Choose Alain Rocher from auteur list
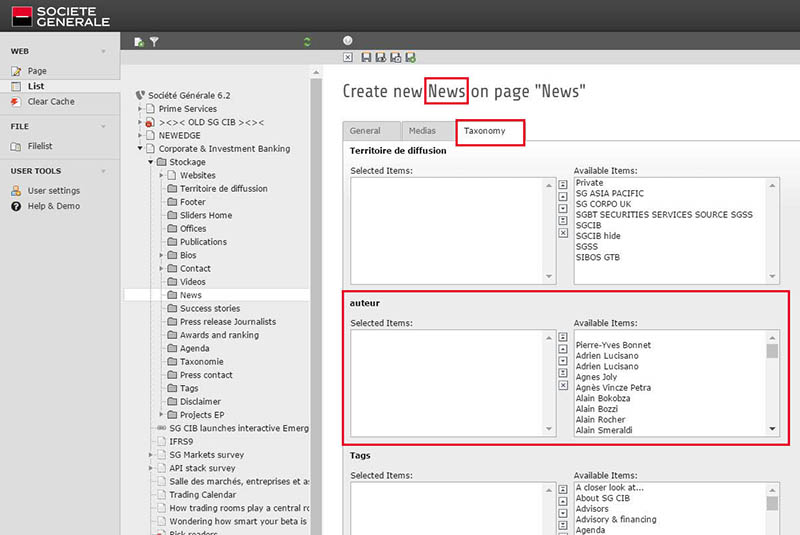The width and height of the screenshot is (800, 535). (600, 420)
